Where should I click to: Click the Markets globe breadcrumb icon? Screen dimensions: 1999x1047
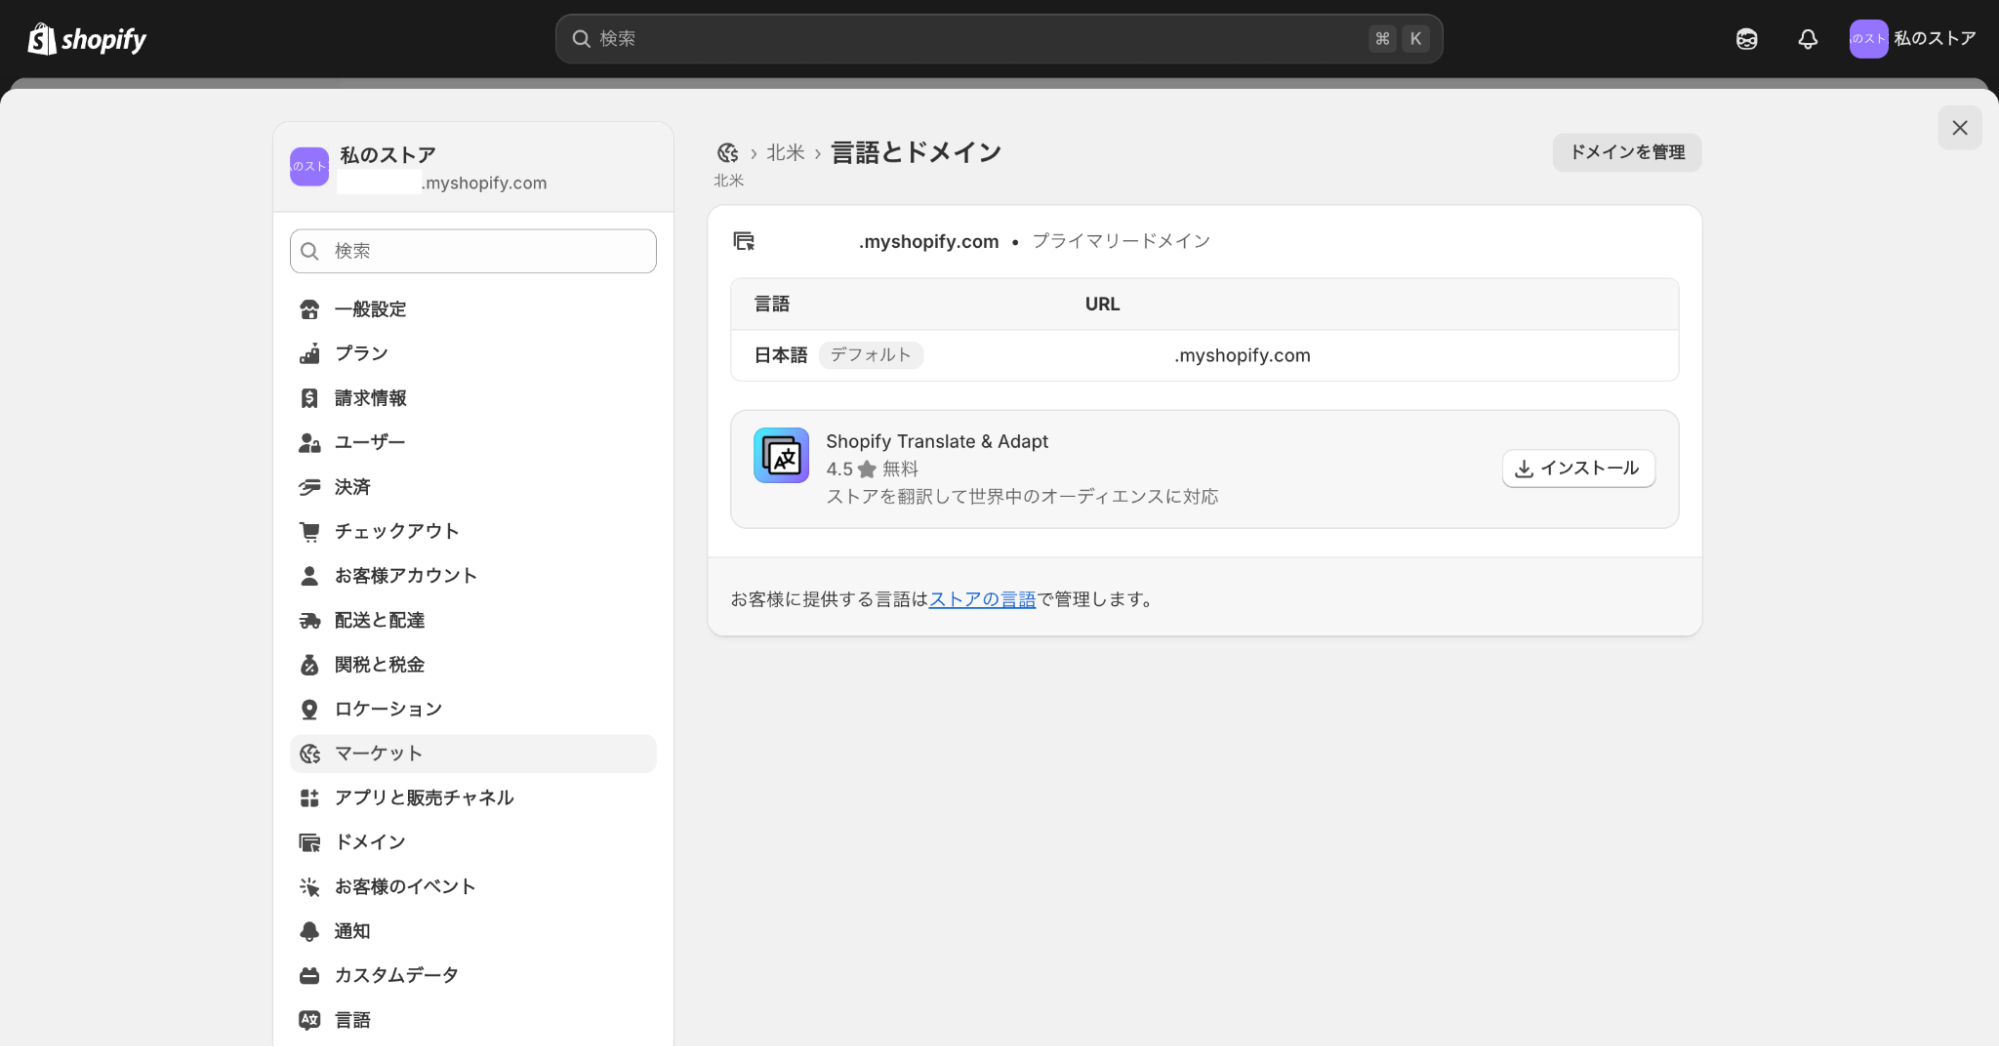pos(727,153)
